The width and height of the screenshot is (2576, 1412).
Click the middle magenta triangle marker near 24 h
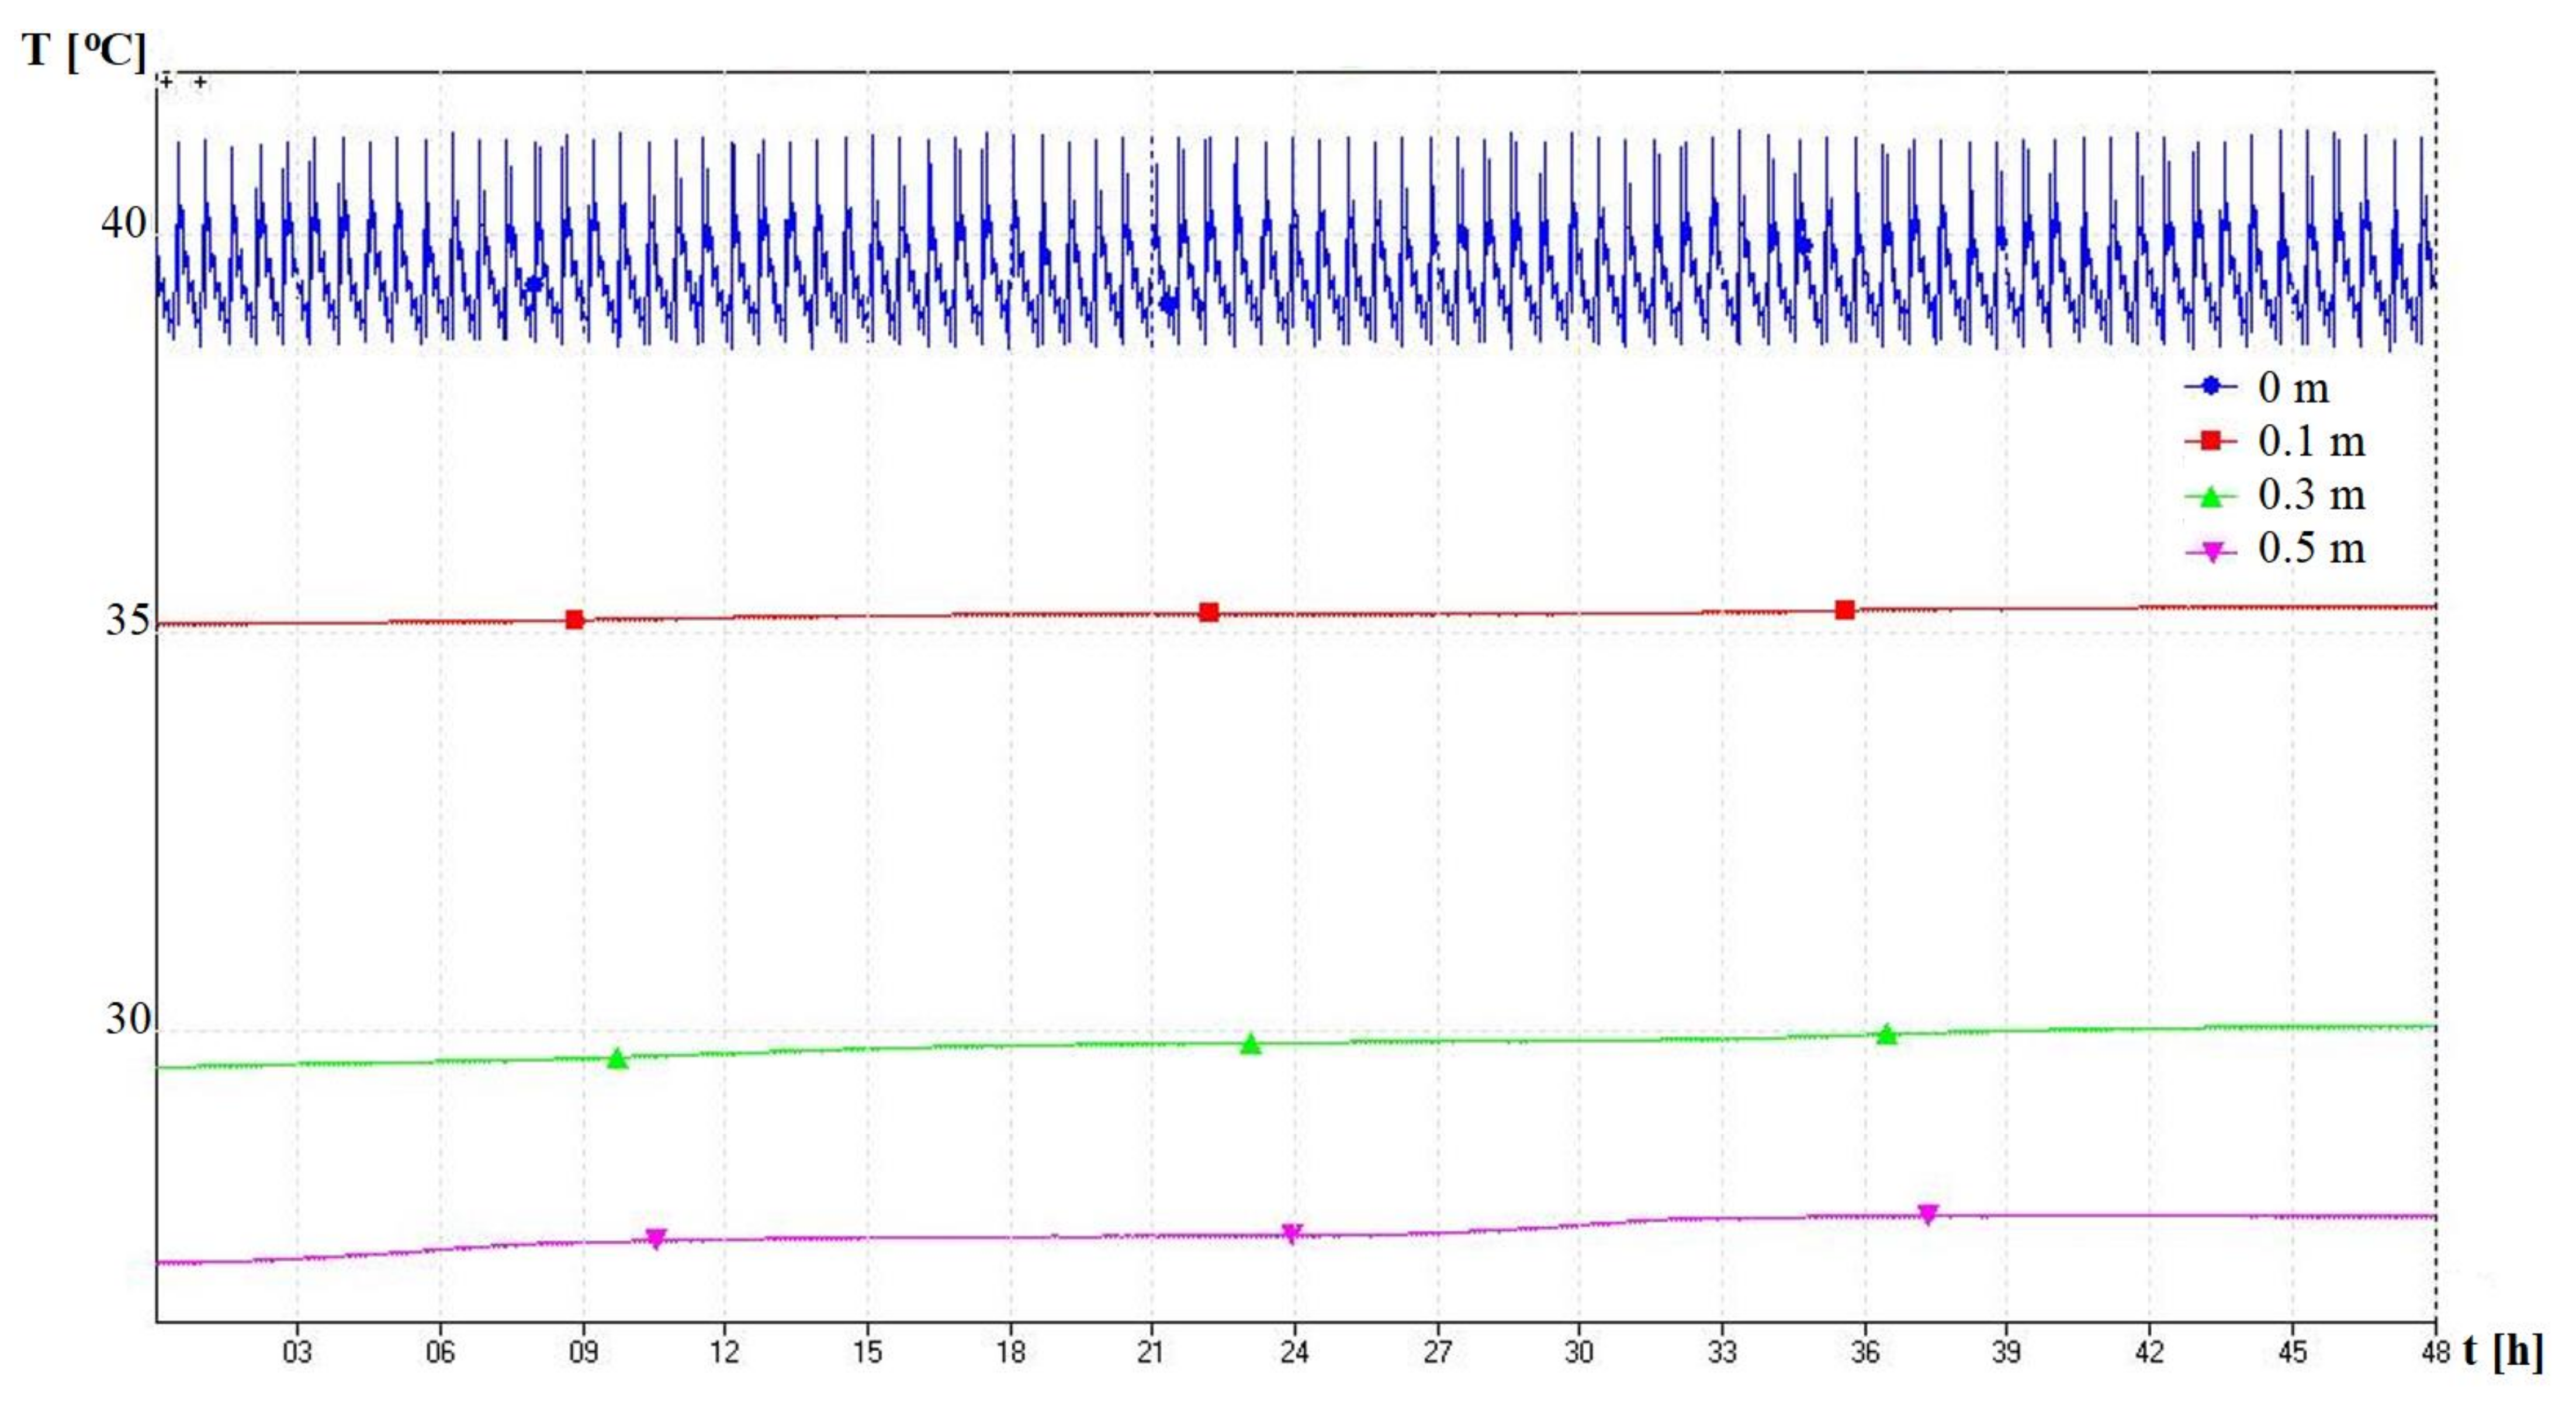pos(1291,1233)
